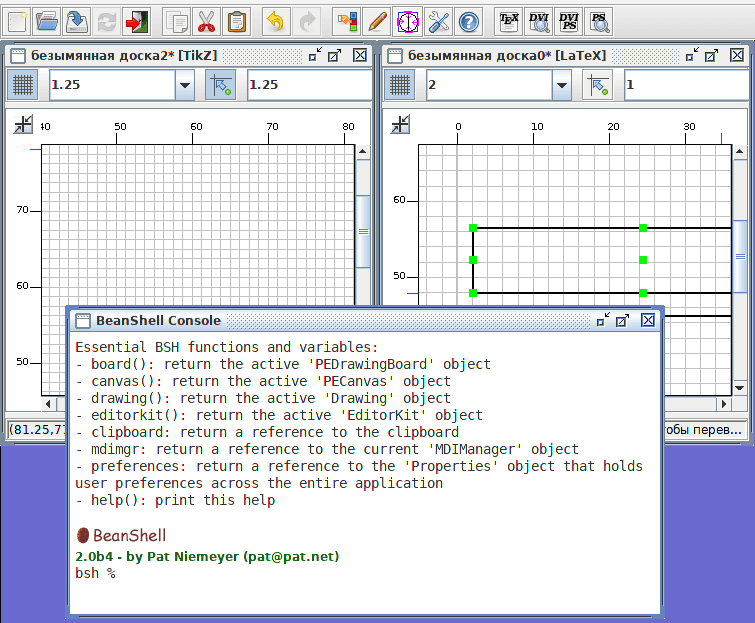
Task: Iconify the LaTeX board window
Action: point(692,55)
